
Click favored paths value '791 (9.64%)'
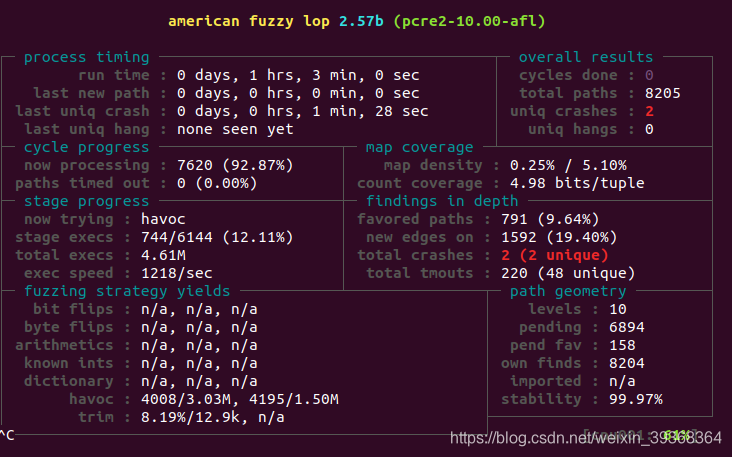(550, 219)
